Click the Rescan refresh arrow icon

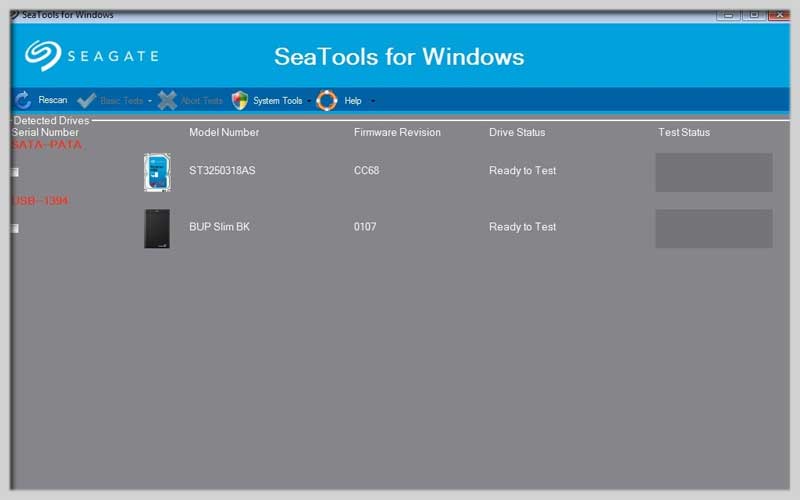pos(23,101)
